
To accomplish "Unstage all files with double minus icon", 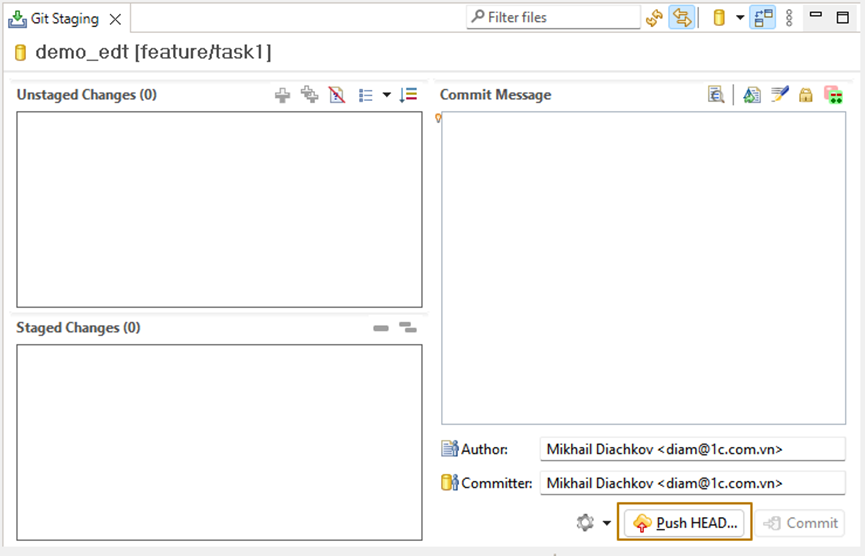I will click(408, 327).
